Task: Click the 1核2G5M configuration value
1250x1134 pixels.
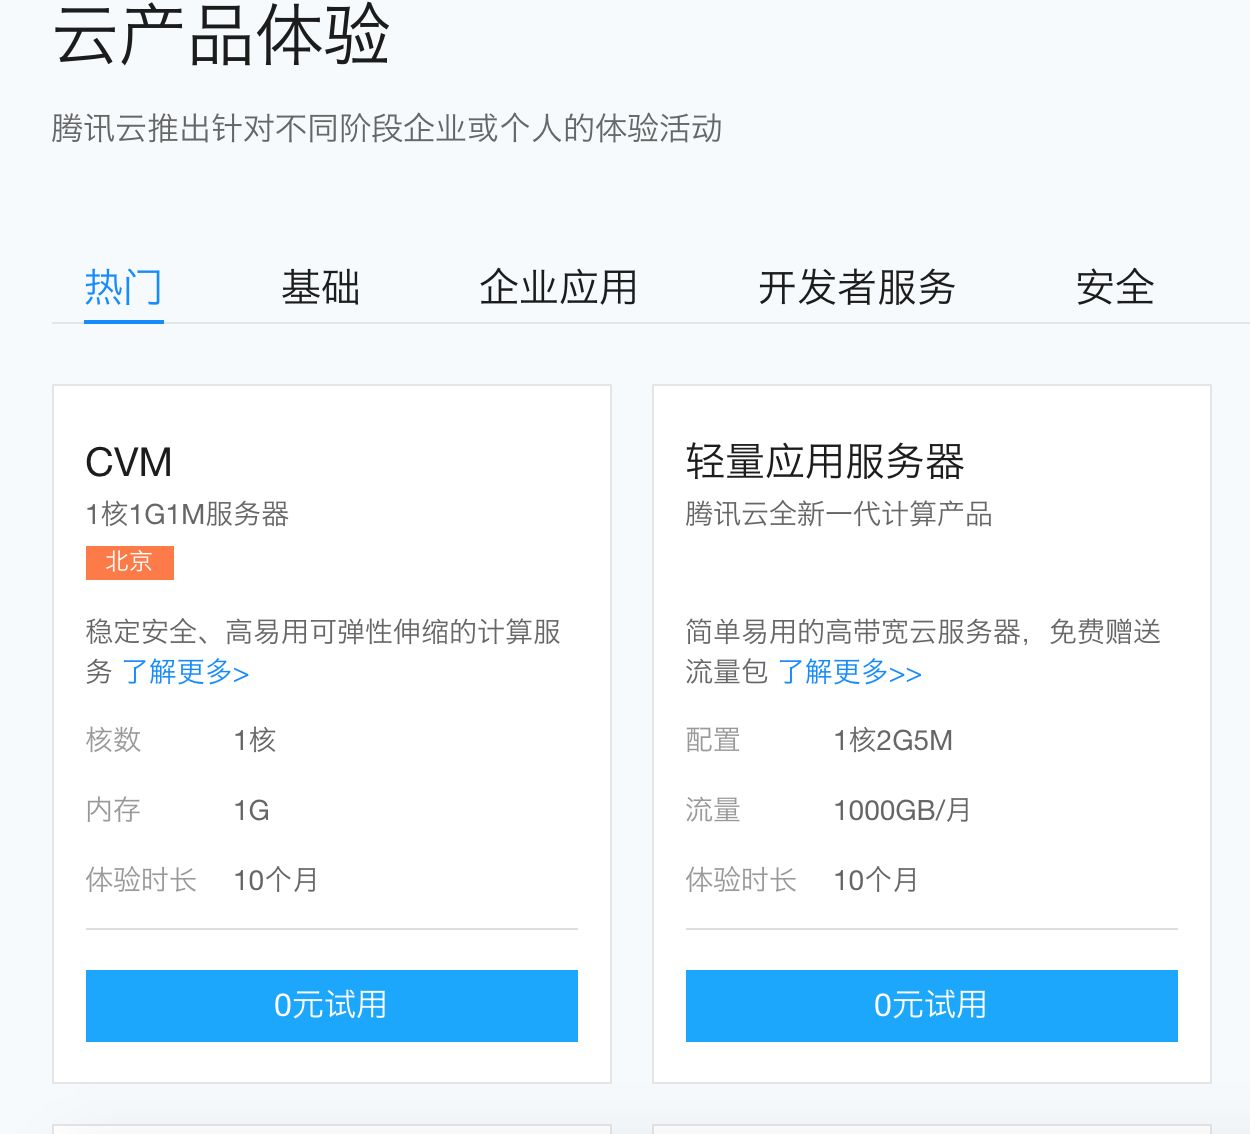Action: 893,740
